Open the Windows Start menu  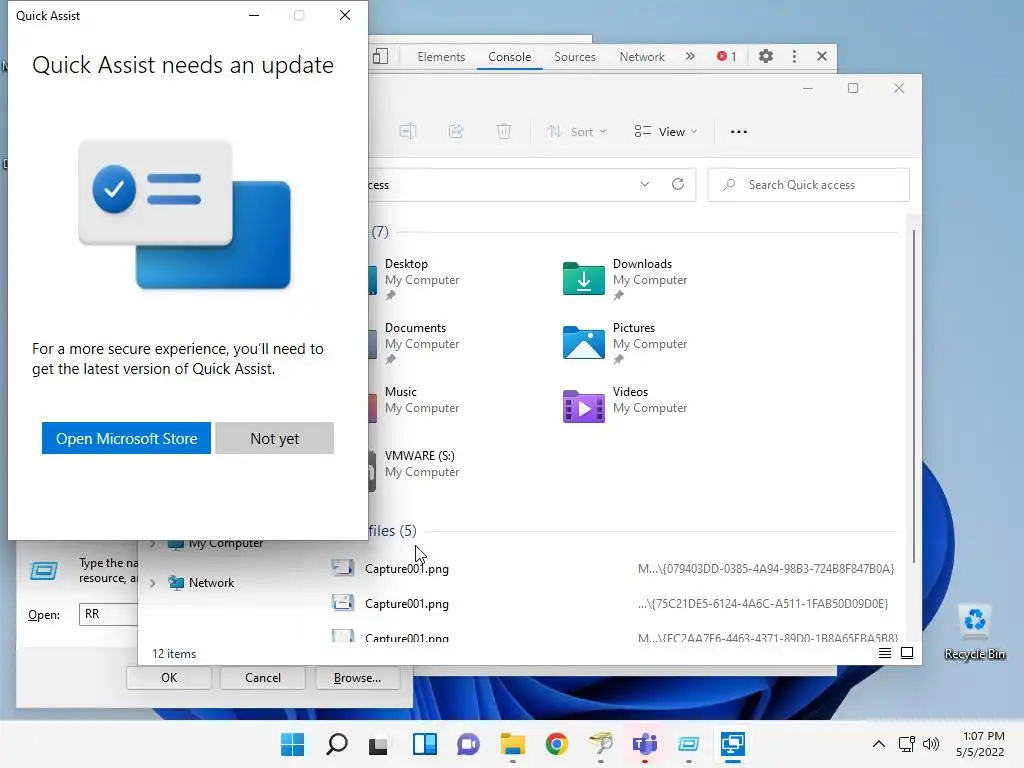[292, 744]
